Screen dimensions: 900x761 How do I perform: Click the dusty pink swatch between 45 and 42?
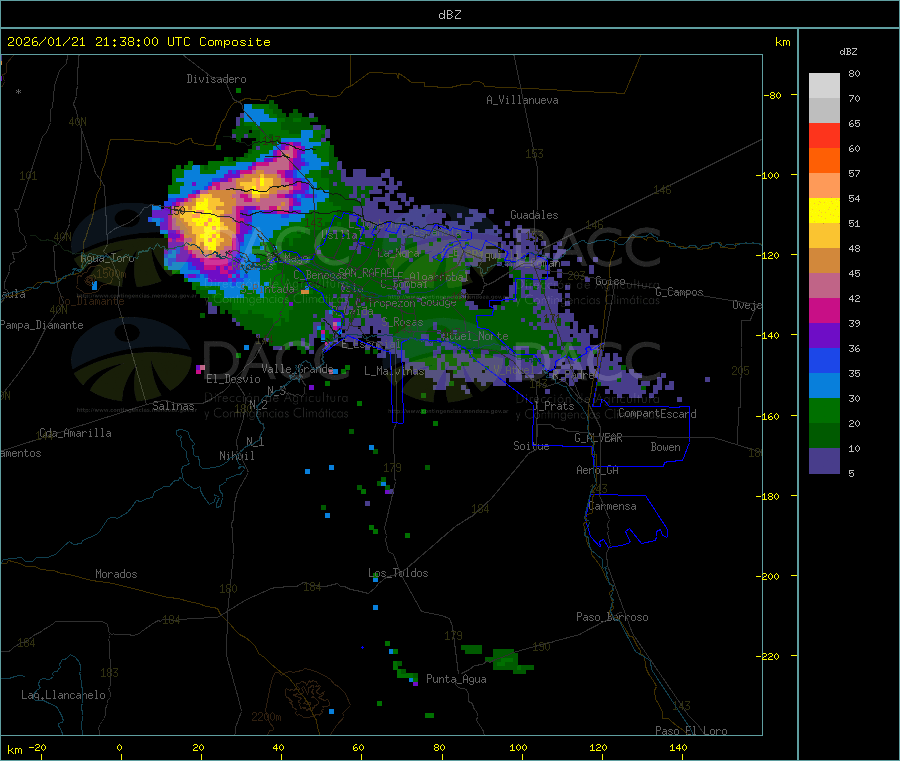[824, 286]
